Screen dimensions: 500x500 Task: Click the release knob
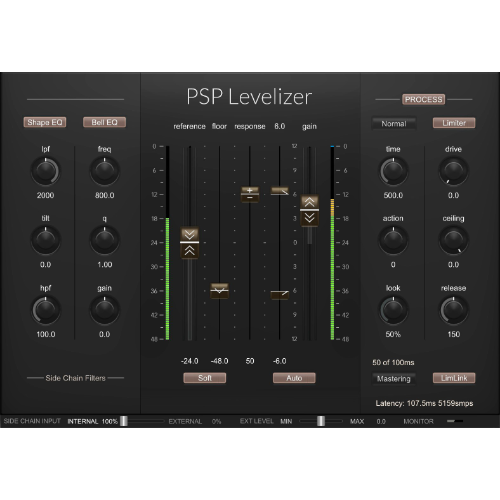tap(453, 310)
